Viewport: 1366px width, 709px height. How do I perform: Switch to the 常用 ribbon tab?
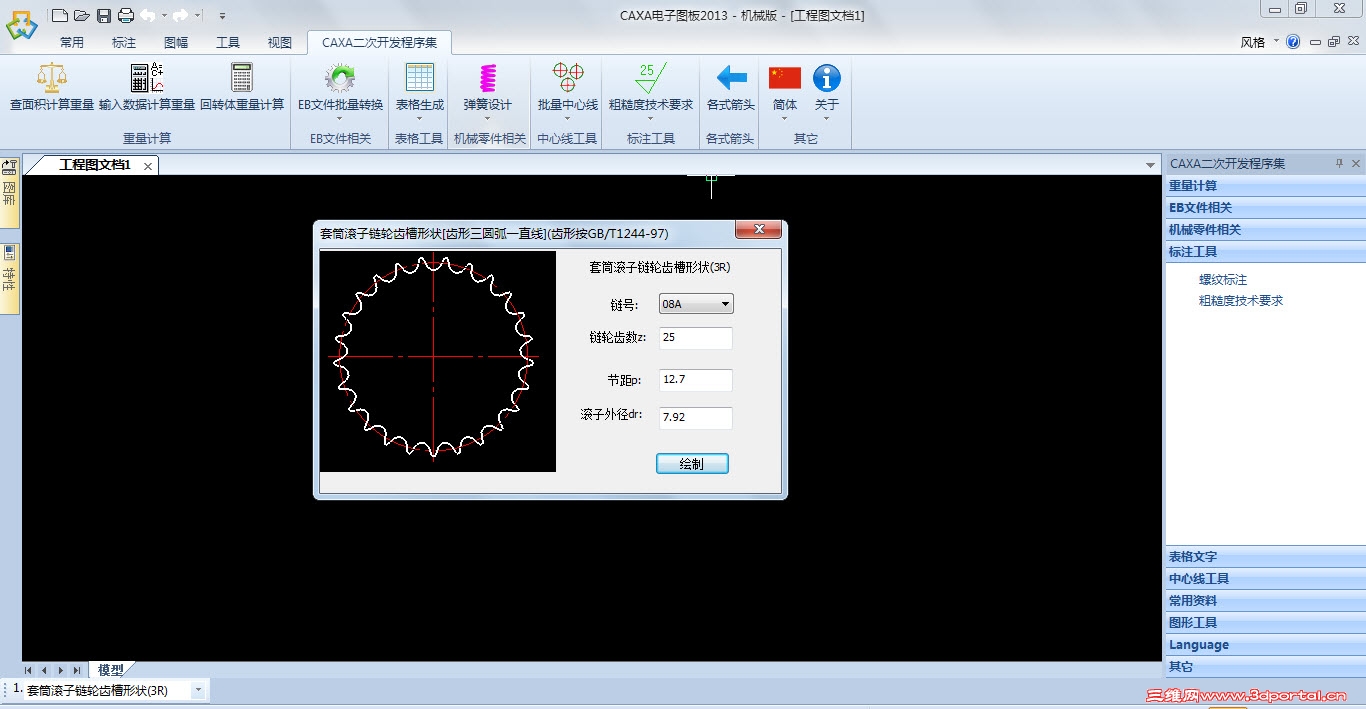[x=72, y=43]
